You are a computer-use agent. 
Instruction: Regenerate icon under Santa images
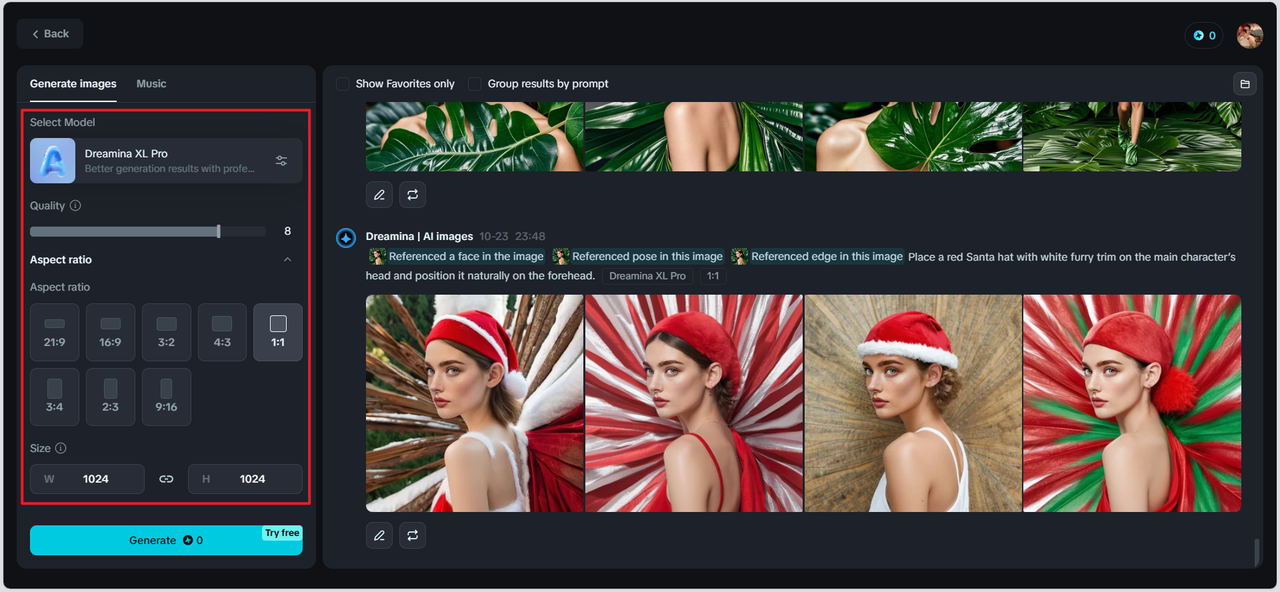[x=412, y=536]
